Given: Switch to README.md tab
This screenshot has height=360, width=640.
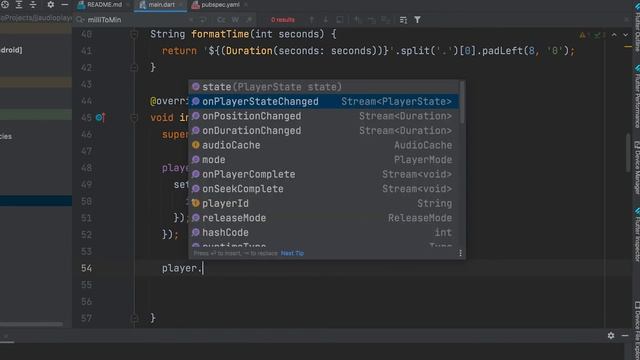Looking at the screenshot, I should click(x=100, y=5).
